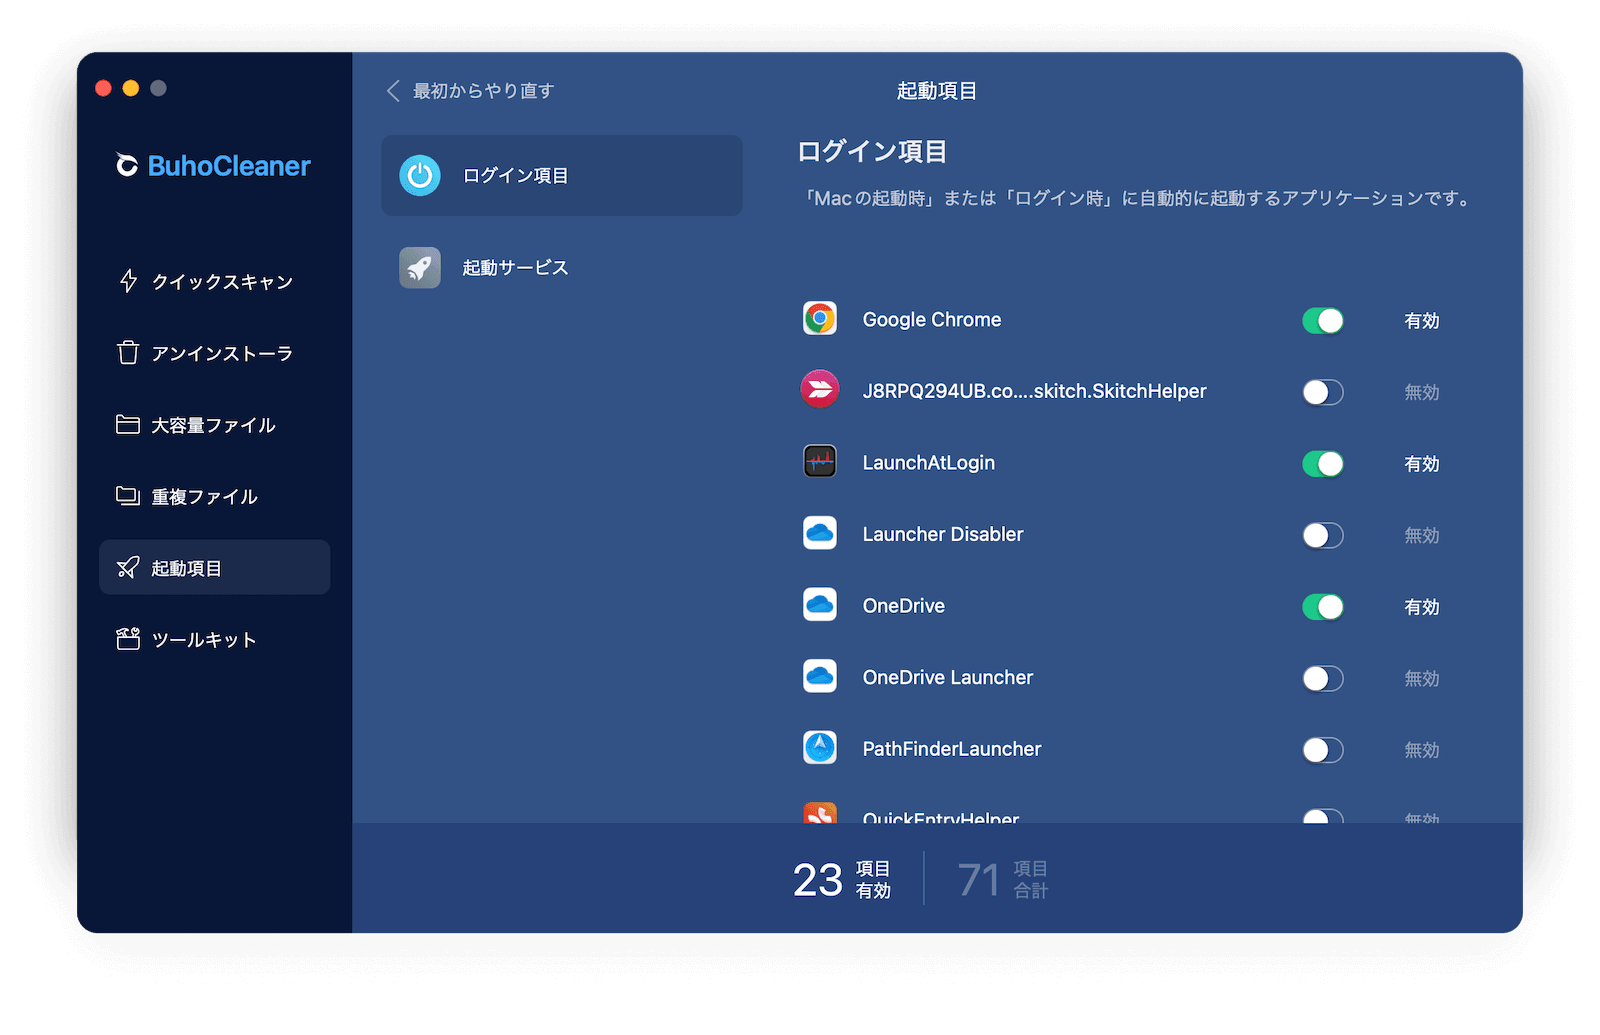
Task: Switch to the 起動サービス tab
Action: (x=562, y=268)
